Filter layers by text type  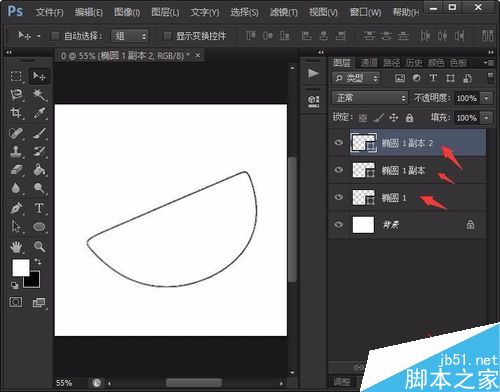(x=433, y=78)
